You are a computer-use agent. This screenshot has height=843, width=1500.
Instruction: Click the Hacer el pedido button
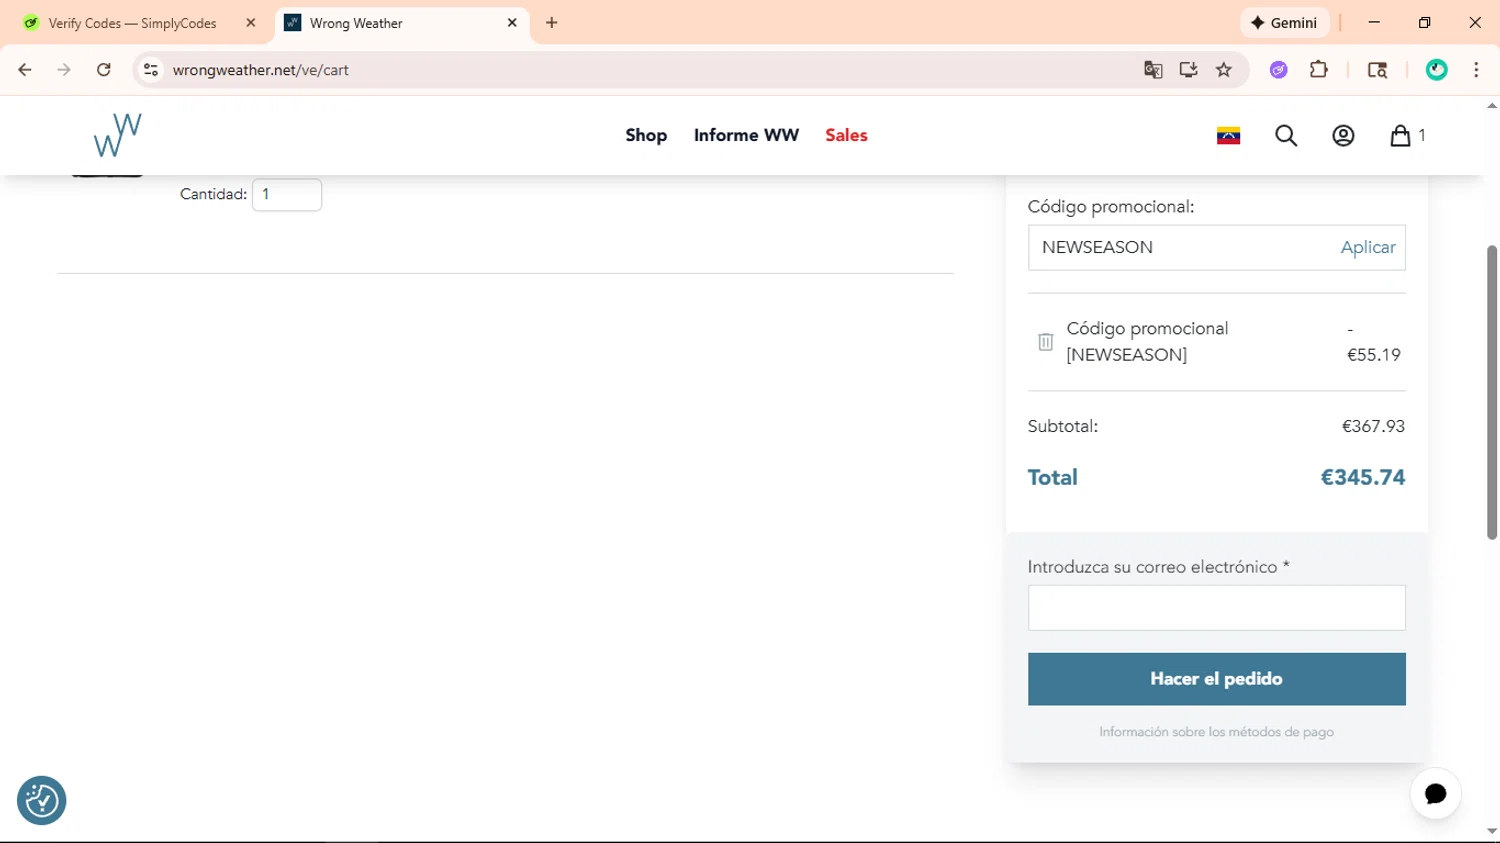coord(1216,679)
